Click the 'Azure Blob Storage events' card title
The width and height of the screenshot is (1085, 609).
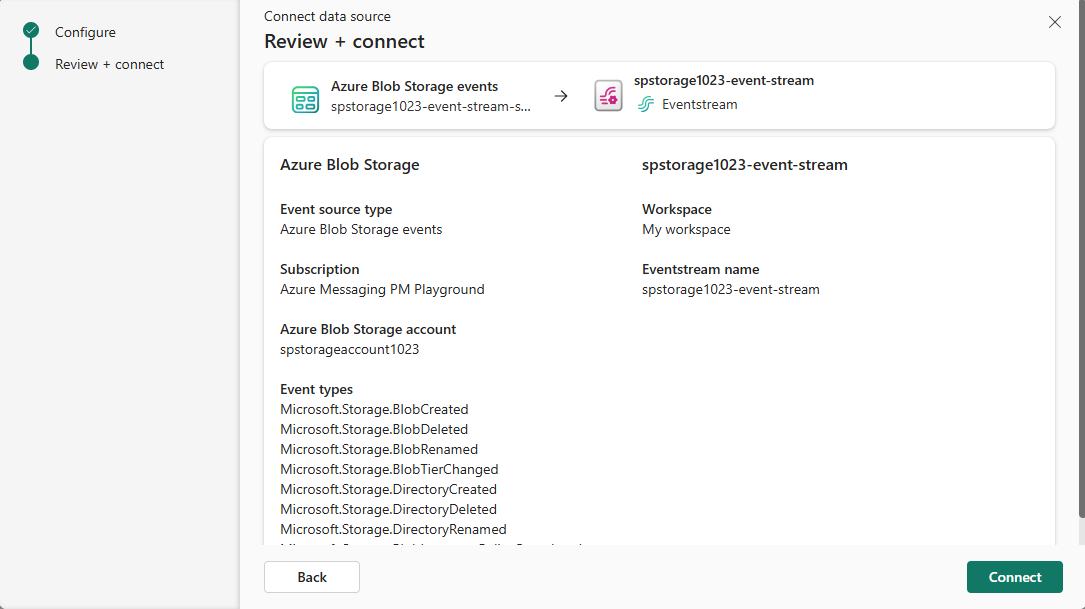pos(414,86)
